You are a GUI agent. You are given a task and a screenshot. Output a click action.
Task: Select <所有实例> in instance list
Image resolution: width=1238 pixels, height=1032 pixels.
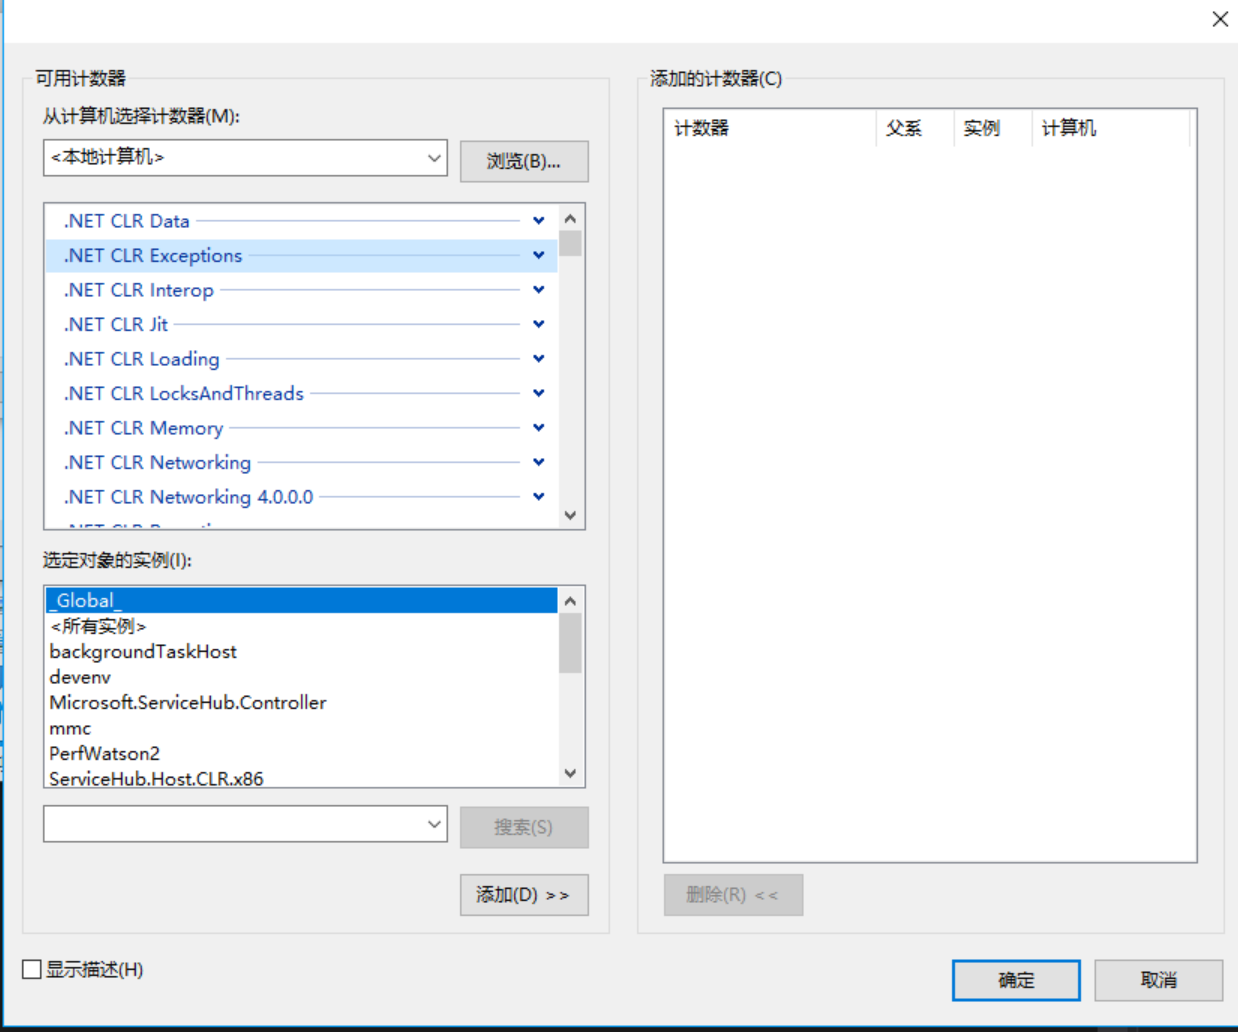tap(98, 626)
